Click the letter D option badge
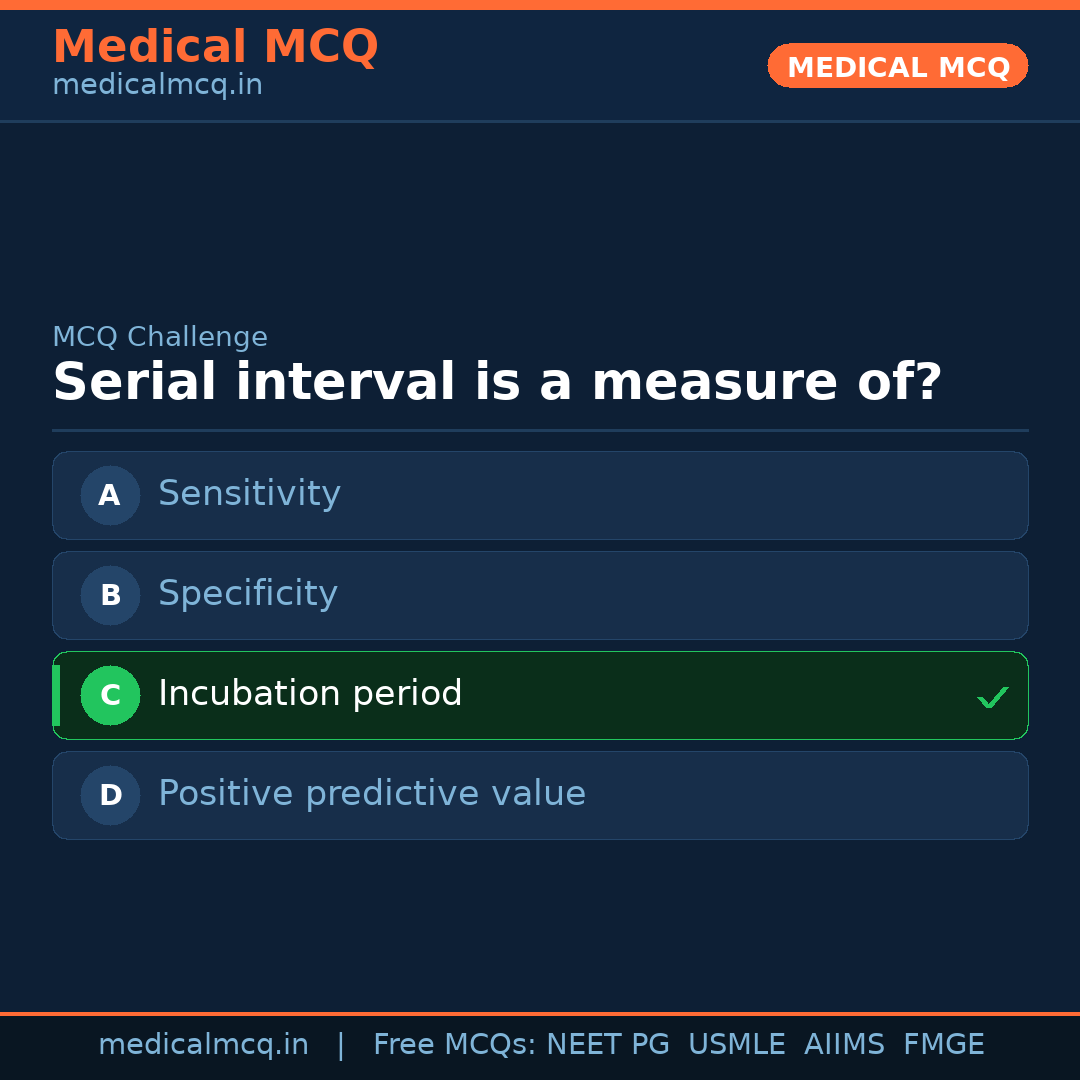Viewport: 1080px width, 1080px height. pyautogui.click(x=110, y=795)
